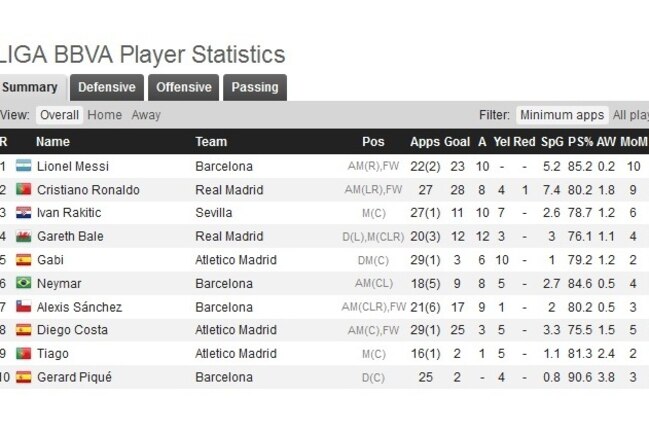Click the Chile flag beside Alexis Sánchez
Viewport: 649px width, 433px height.
tap(24, 307)
